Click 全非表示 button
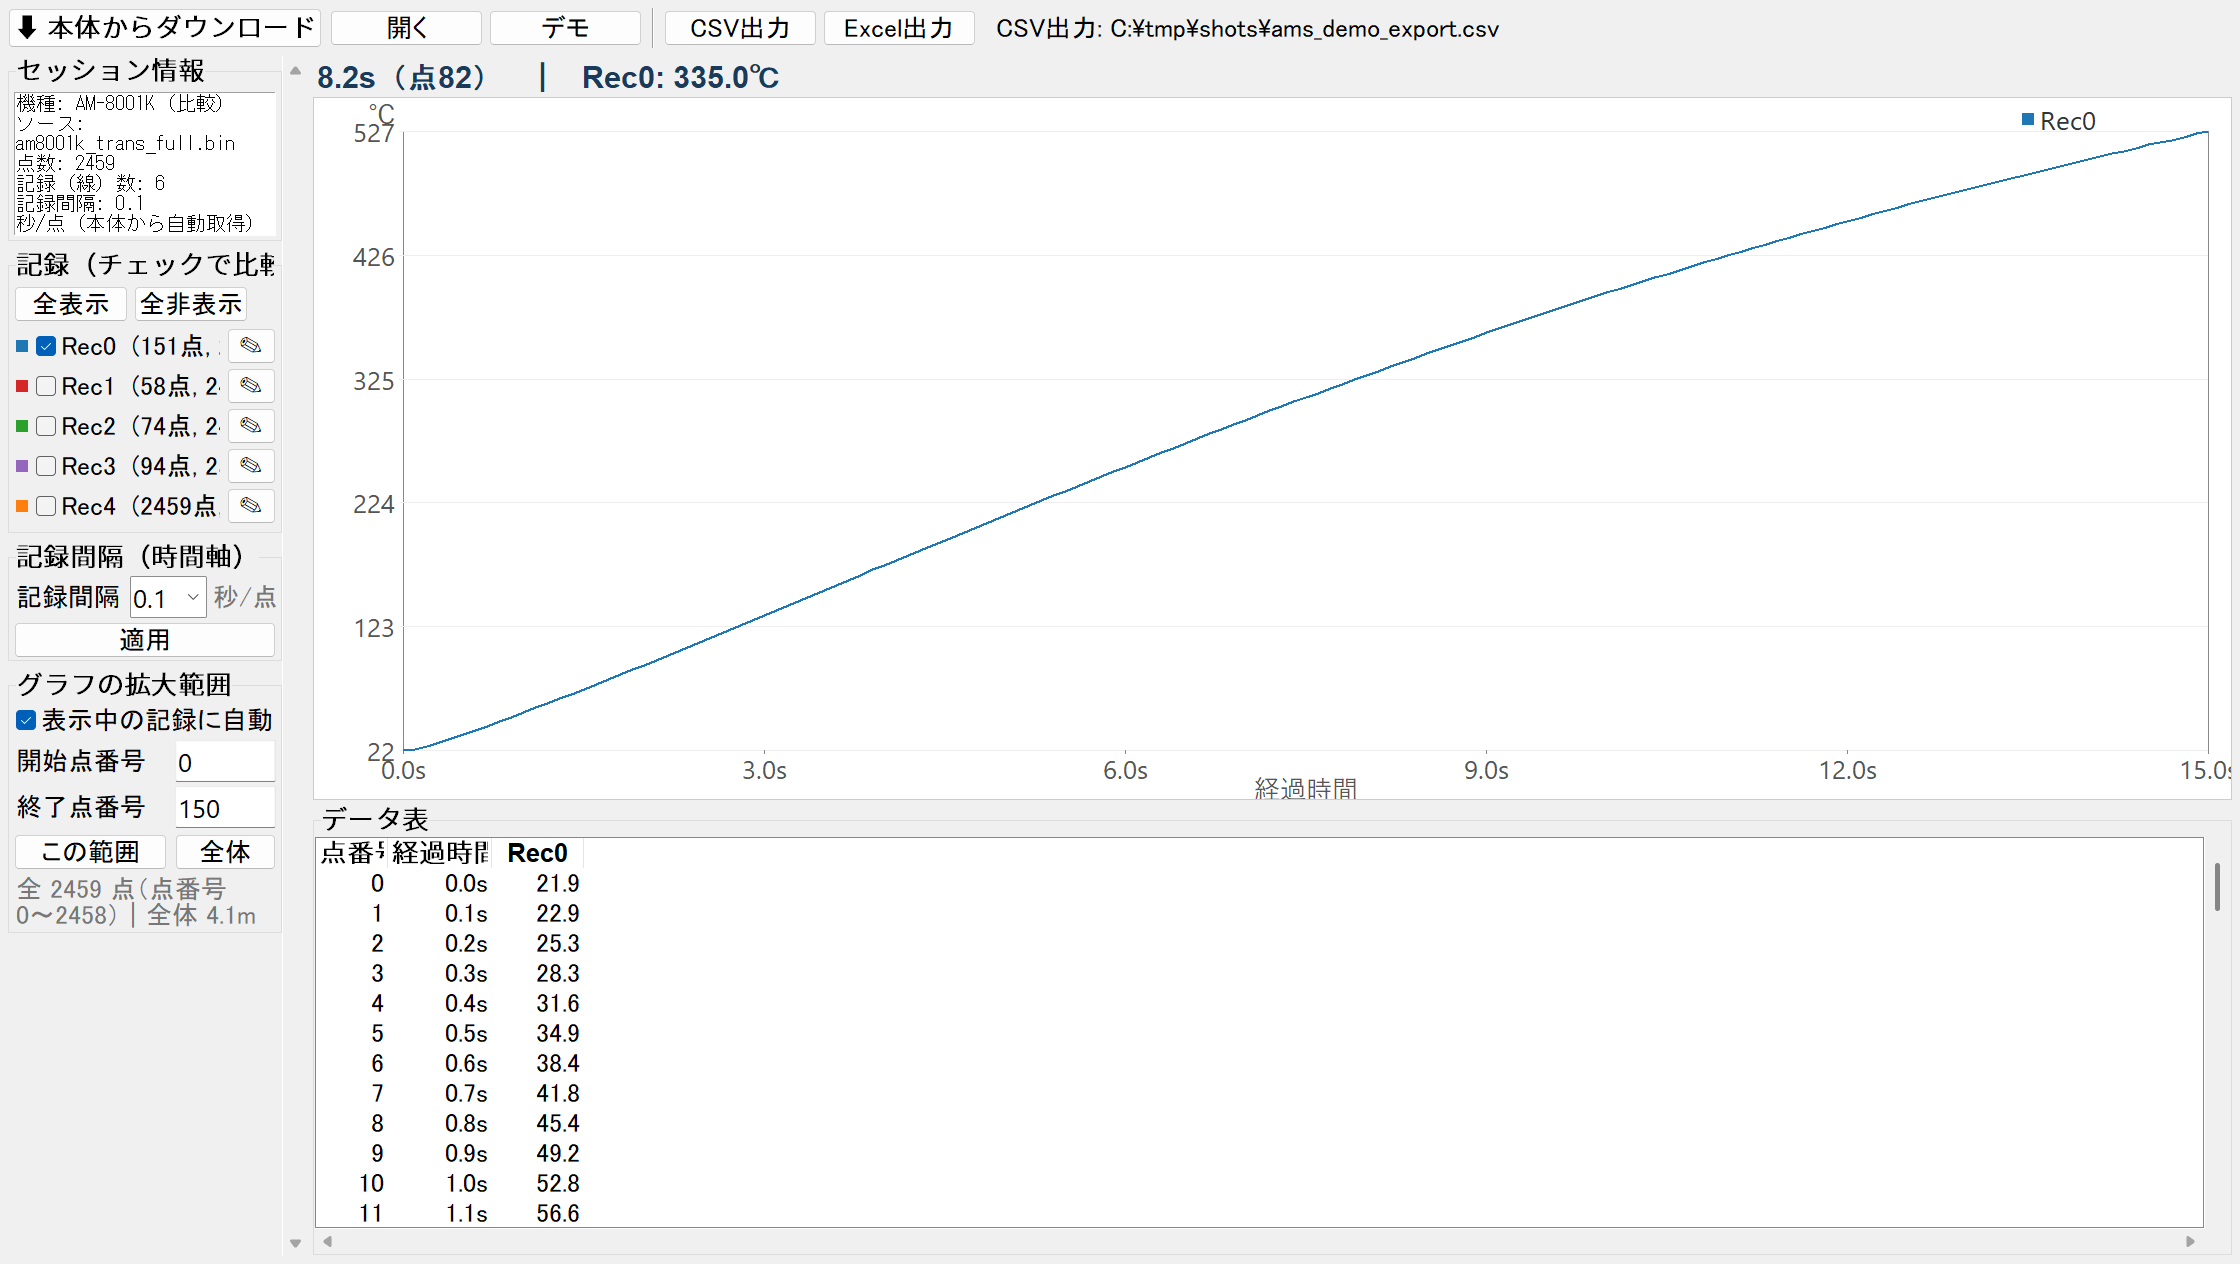This screenshot has height=1264, width=2240. [x=191, y=304]
